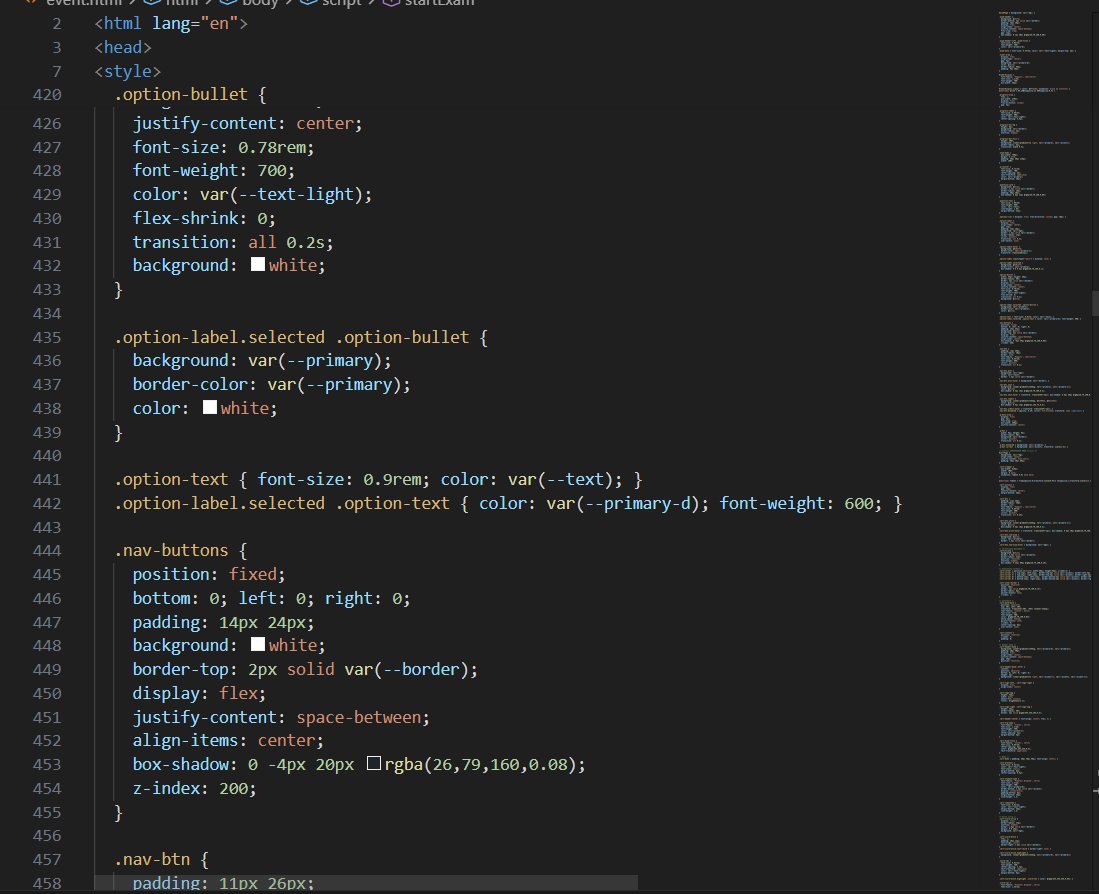
Task: Click 'transition: all 0.2s;' declaration
Action: coord(233,242)
